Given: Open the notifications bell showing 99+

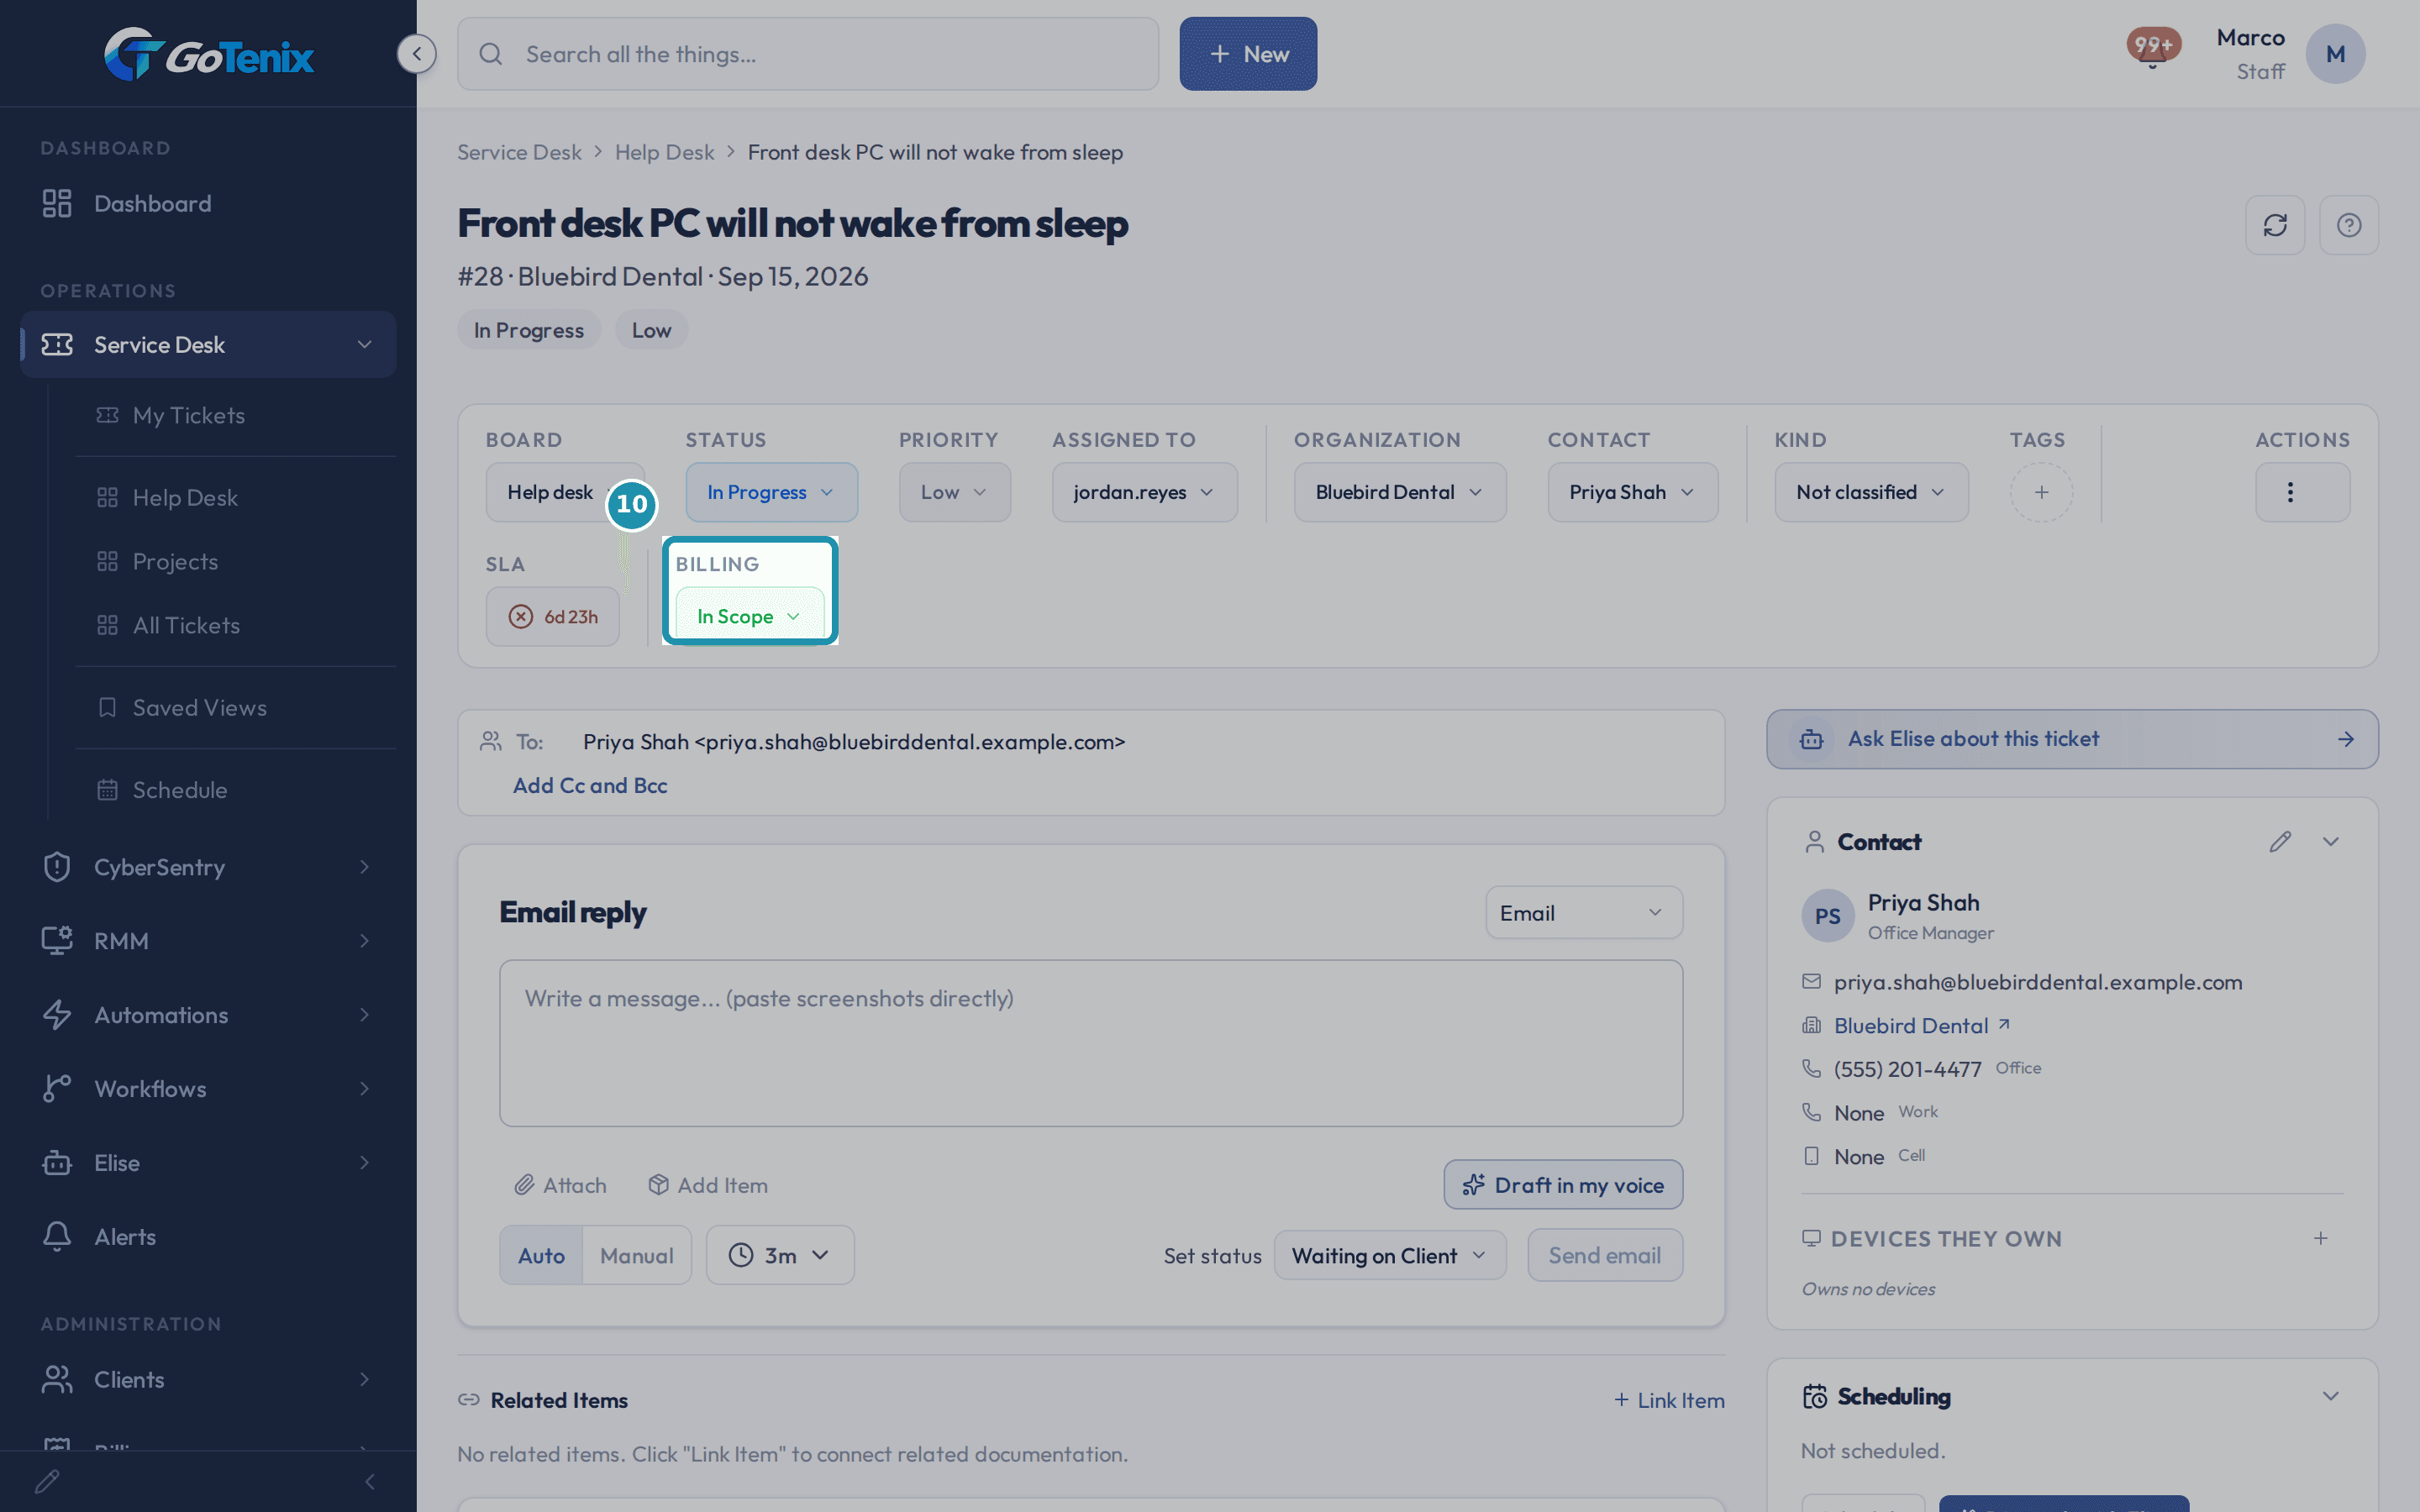Looking at the screenshot, I should [x=2152, y=49].
